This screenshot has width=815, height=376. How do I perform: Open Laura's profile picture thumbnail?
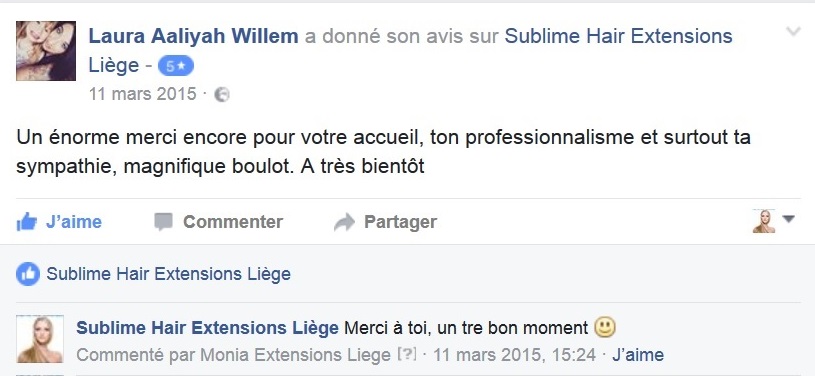(x=46, y=51)
